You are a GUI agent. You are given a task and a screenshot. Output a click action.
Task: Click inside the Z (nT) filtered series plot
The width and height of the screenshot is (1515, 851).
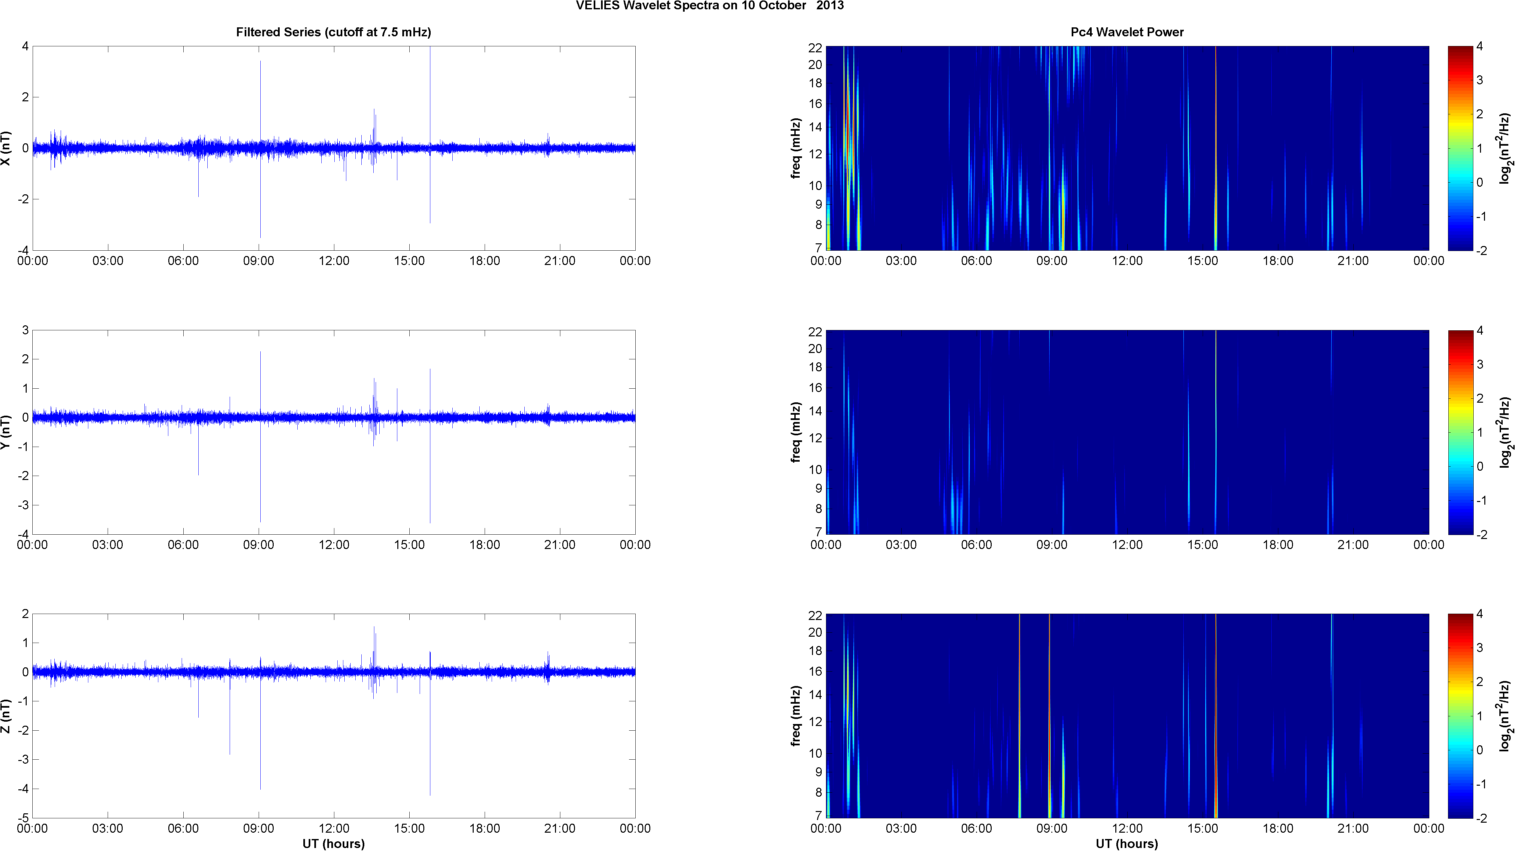tap(334, 716)
